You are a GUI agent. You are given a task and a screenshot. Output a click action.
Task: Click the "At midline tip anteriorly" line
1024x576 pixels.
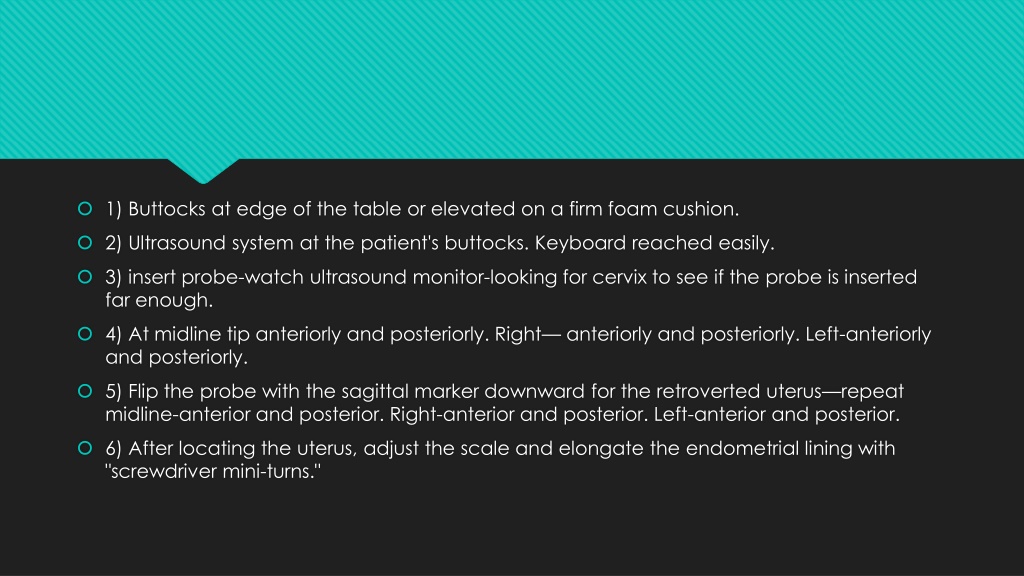[x=518, y=334]
